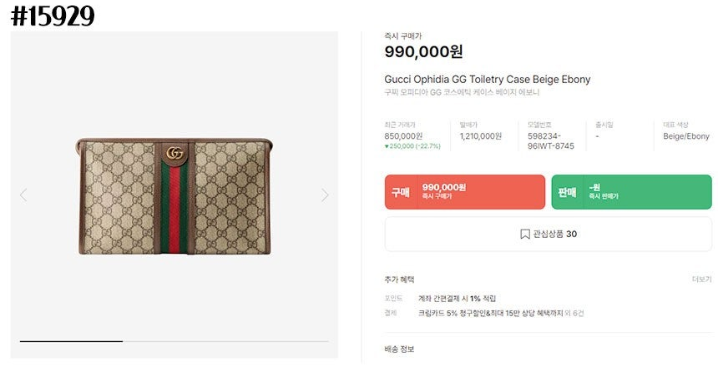This screenshot has width=718, height=388.
Task: Click the product title Gucci Ophidia GG Toiletry Case
Action: (x=487, y=79)
